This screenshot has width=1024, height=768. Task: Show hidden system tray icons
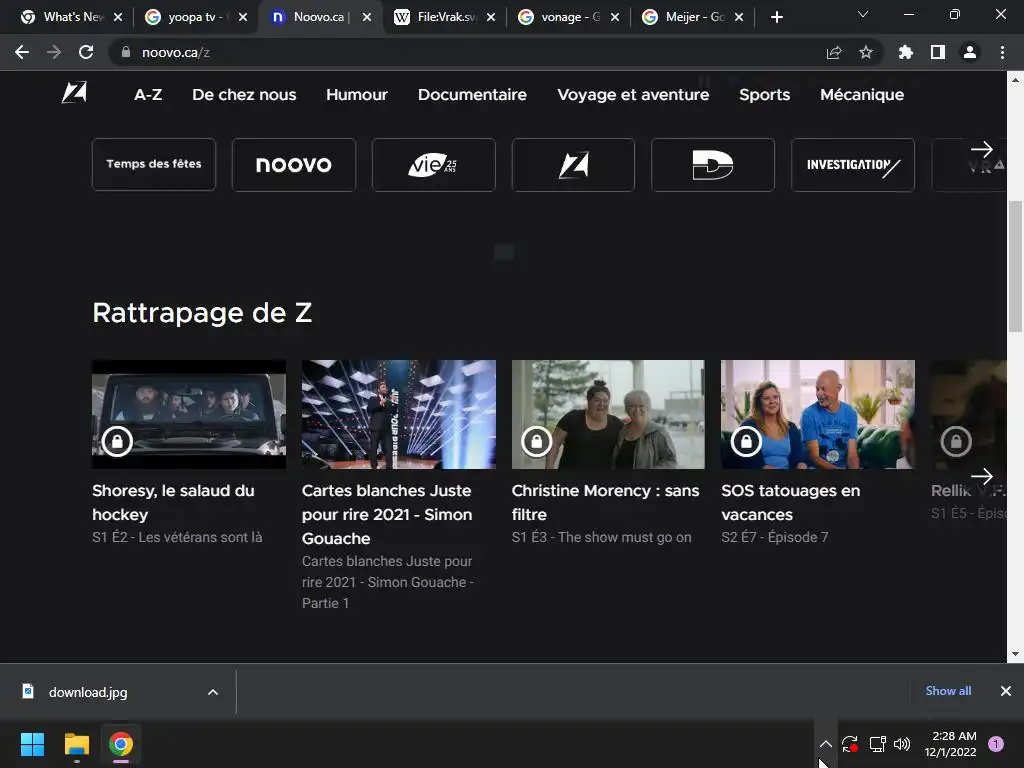click(825, 744)
